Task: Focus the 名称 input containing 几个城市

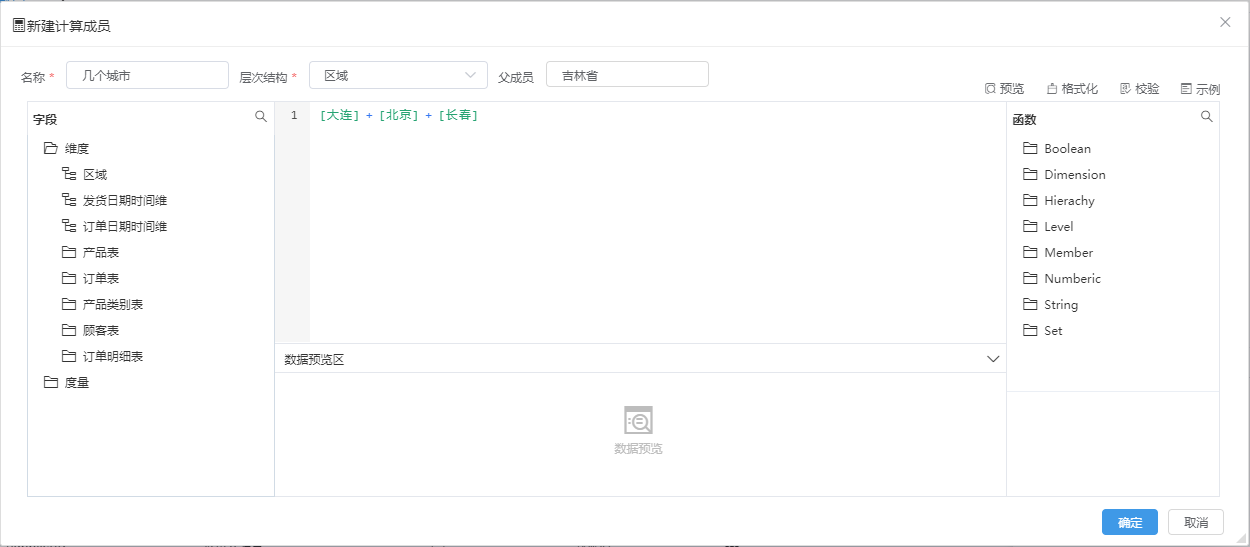Action: click(x=147, y=75)
